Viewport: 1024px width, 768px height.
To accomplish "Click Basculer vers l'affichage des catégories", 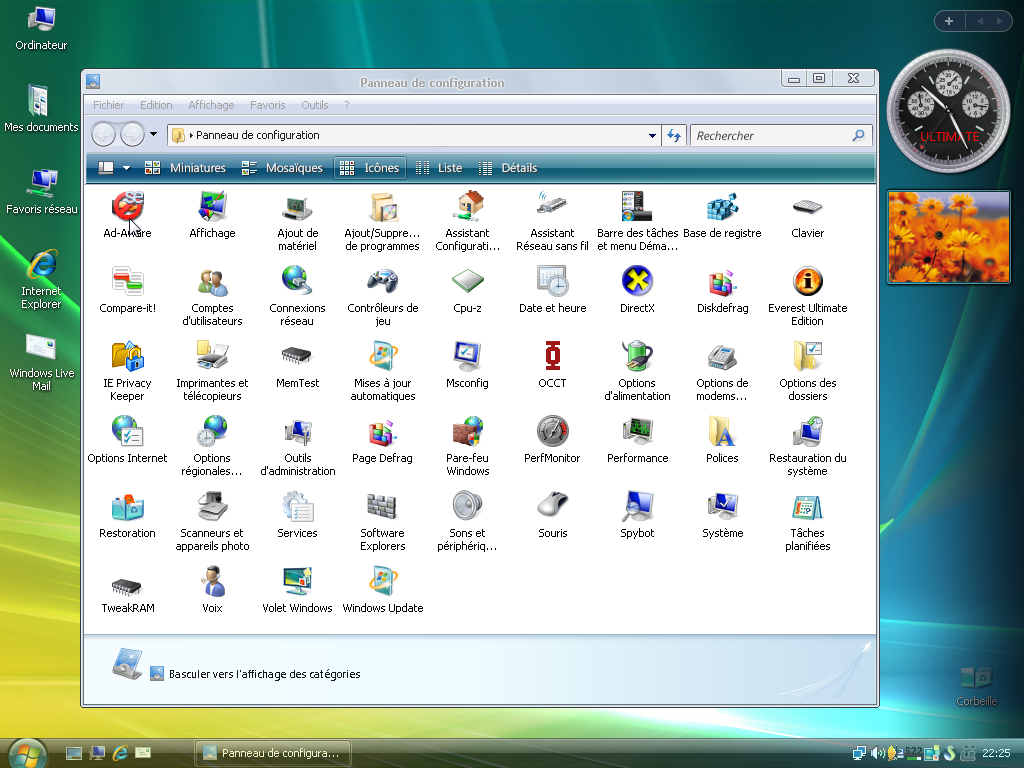I will pos(264,674).
